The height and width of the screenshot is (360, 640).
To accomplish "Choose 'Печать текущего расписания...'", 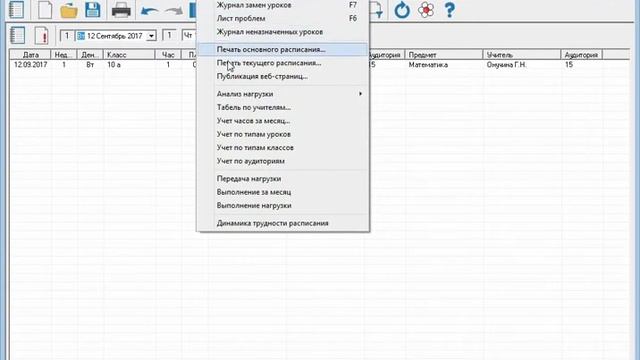I will click(283, 63).
